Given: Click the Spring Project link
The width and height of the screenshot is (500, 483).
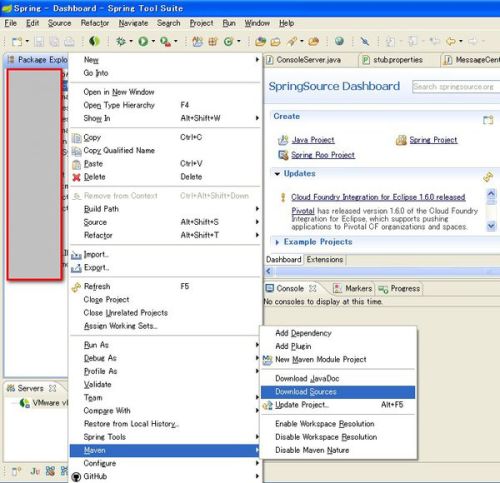Looking at the screenshot, I should pos(433,140).
